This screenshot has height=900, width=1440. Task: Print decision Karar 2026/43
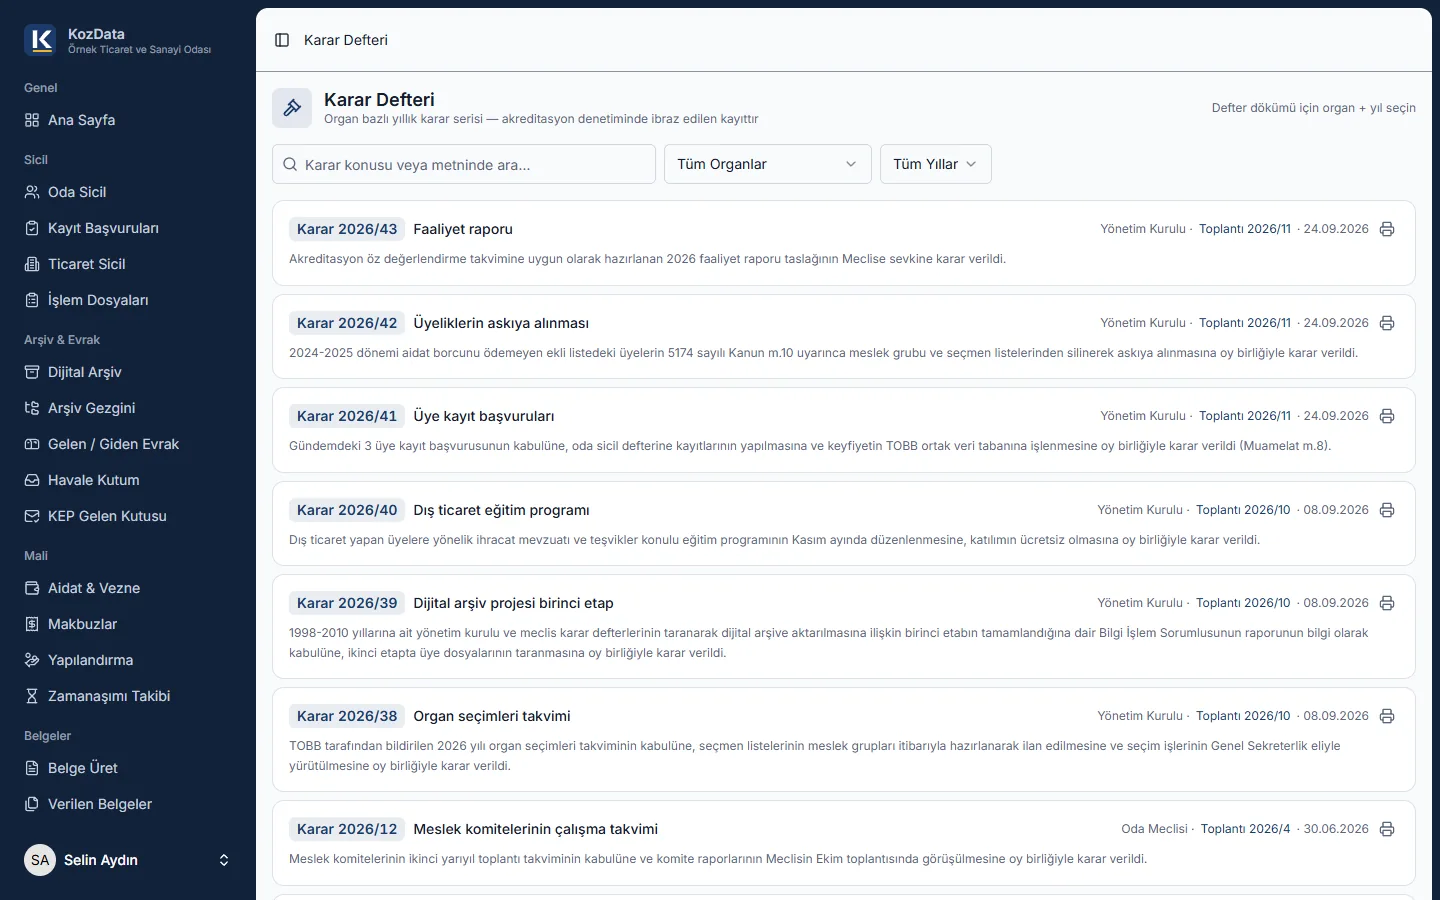pos(1387,229)
